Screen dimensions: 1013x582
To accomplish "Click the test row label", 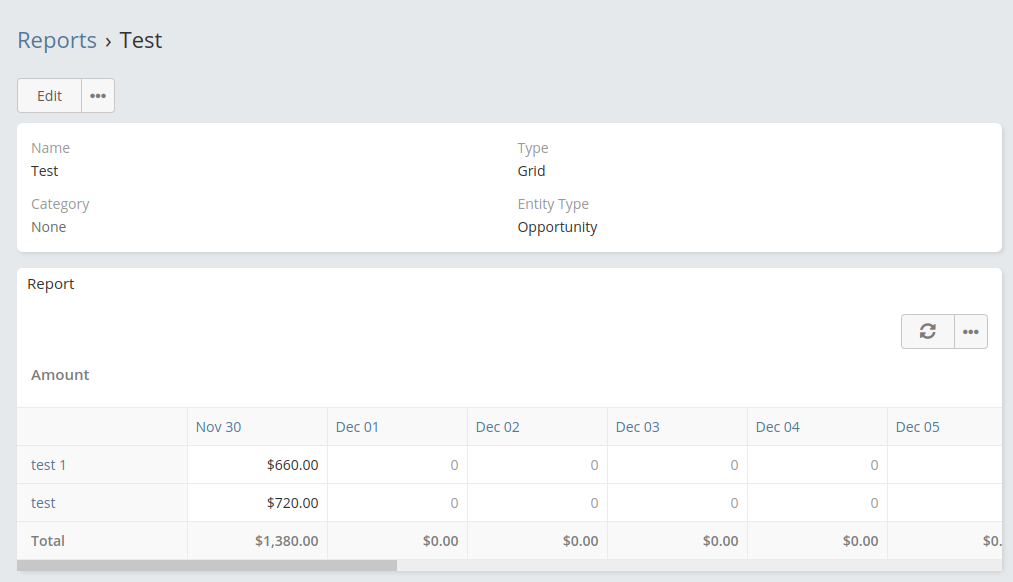I will click(x=43, y=503).
